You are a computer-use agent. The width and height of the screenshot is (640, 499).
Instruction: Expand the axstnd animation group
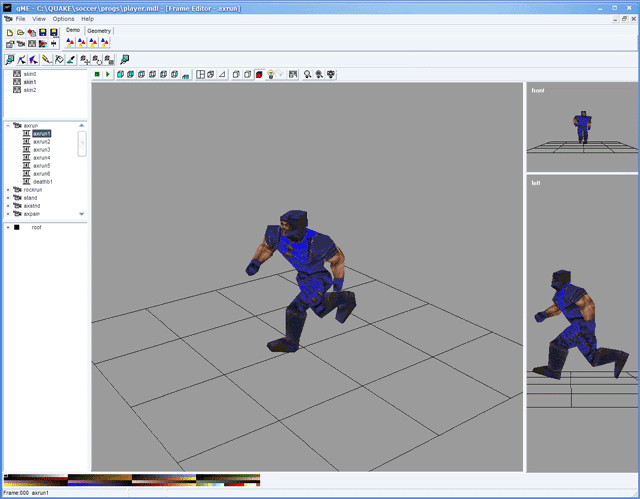8,206
